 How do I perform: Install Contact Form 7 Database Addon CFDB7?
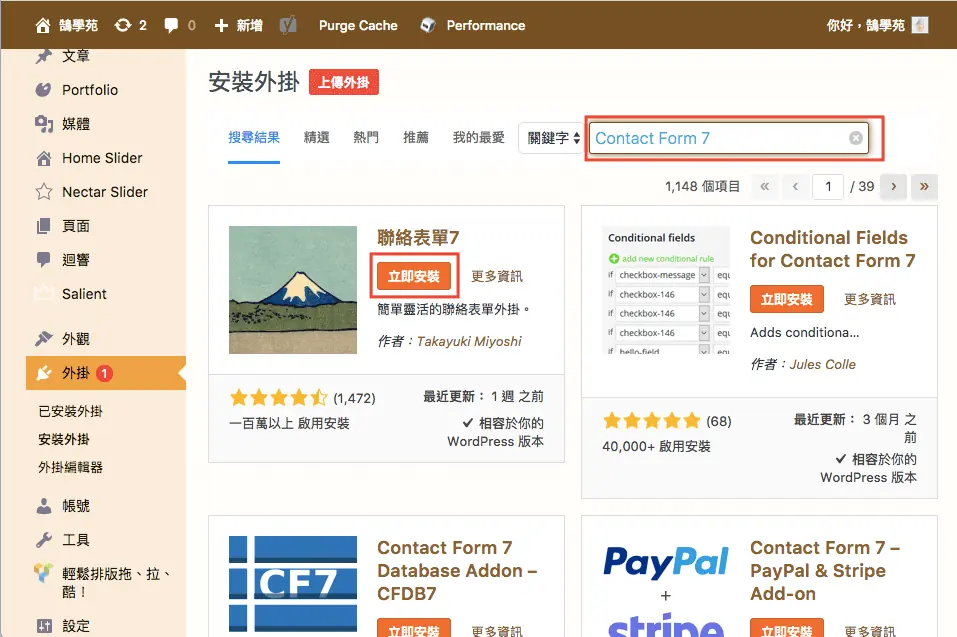pos(414,628)
